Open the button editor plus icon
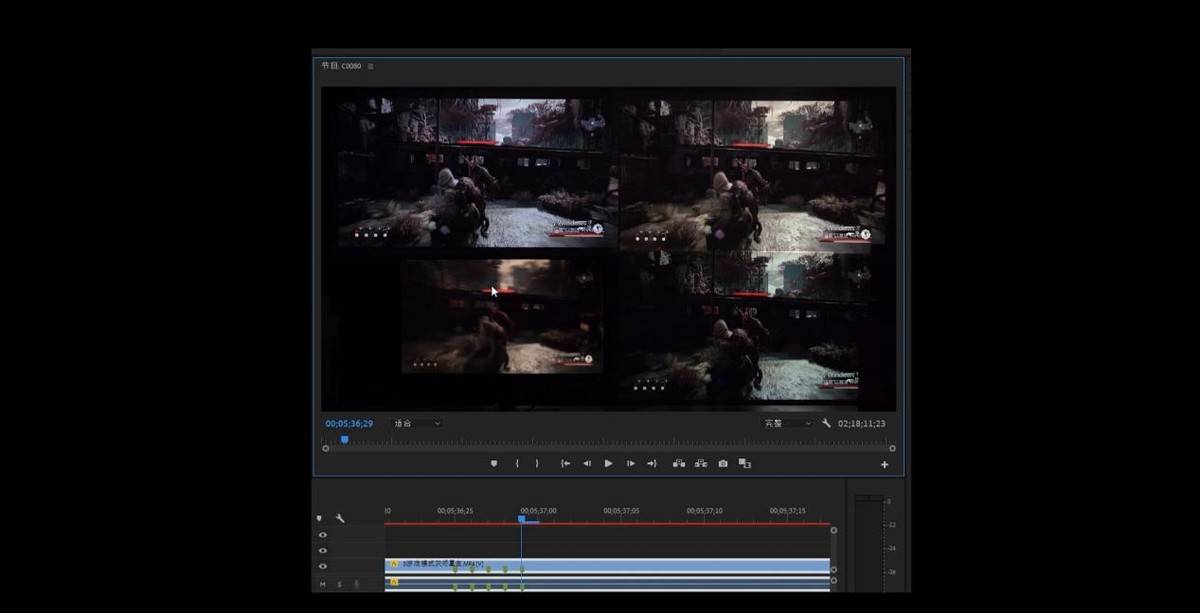 click(x=884, y=464)
